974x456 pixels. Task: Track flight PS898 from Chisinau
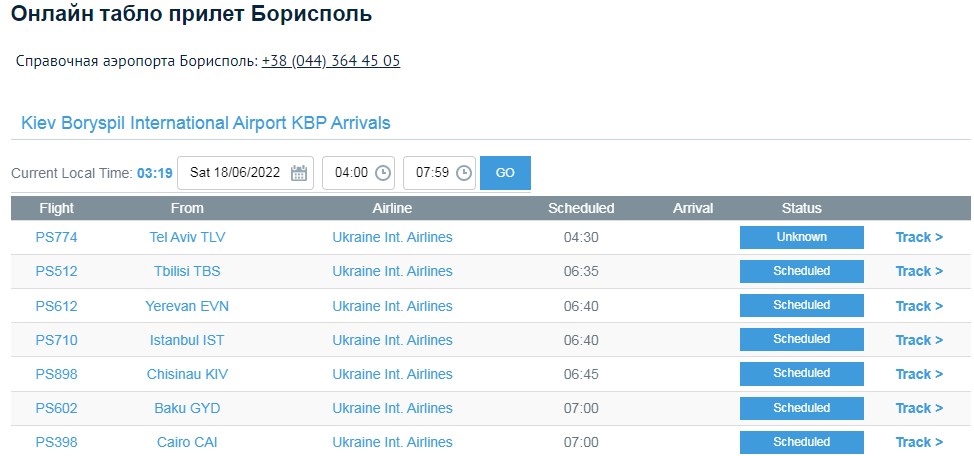tap(919, 374)
